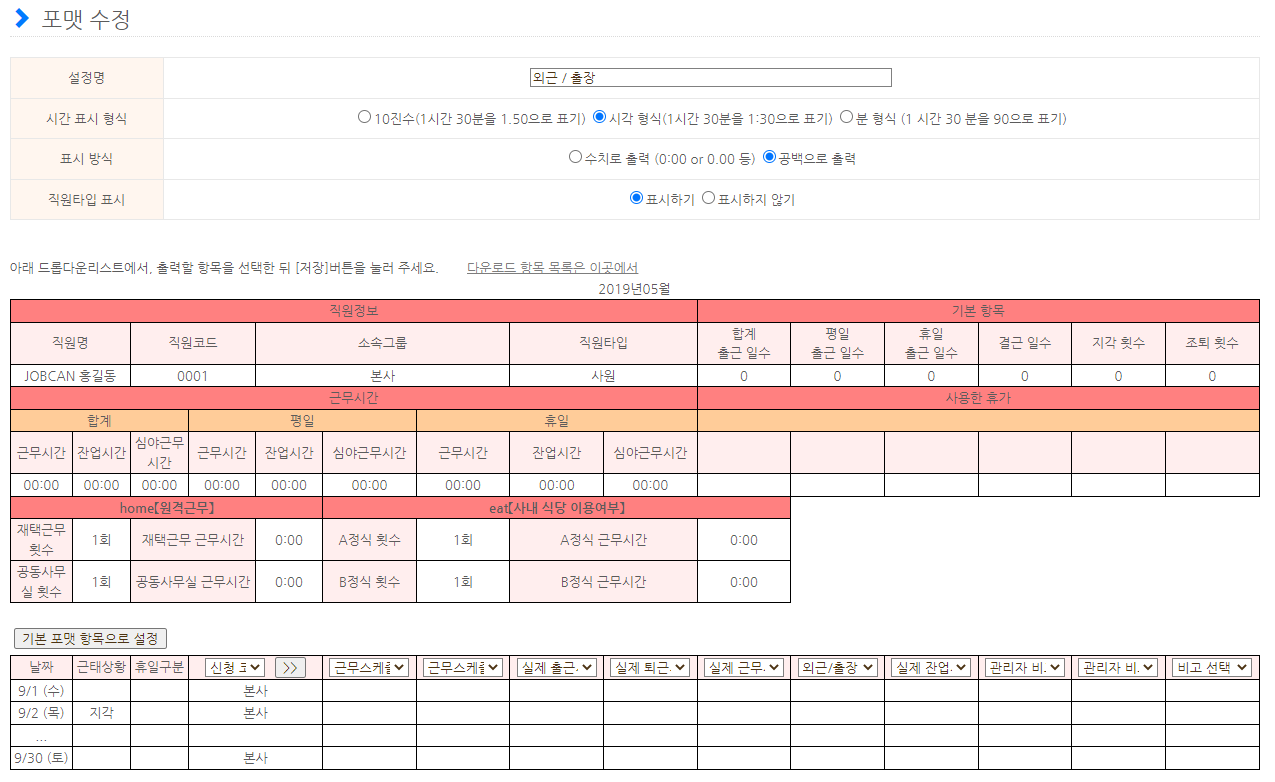The width and height of the screenshot is (1275, 782).
Task: Open the 신청 column dropdown
Action: (x=234, y=668)
